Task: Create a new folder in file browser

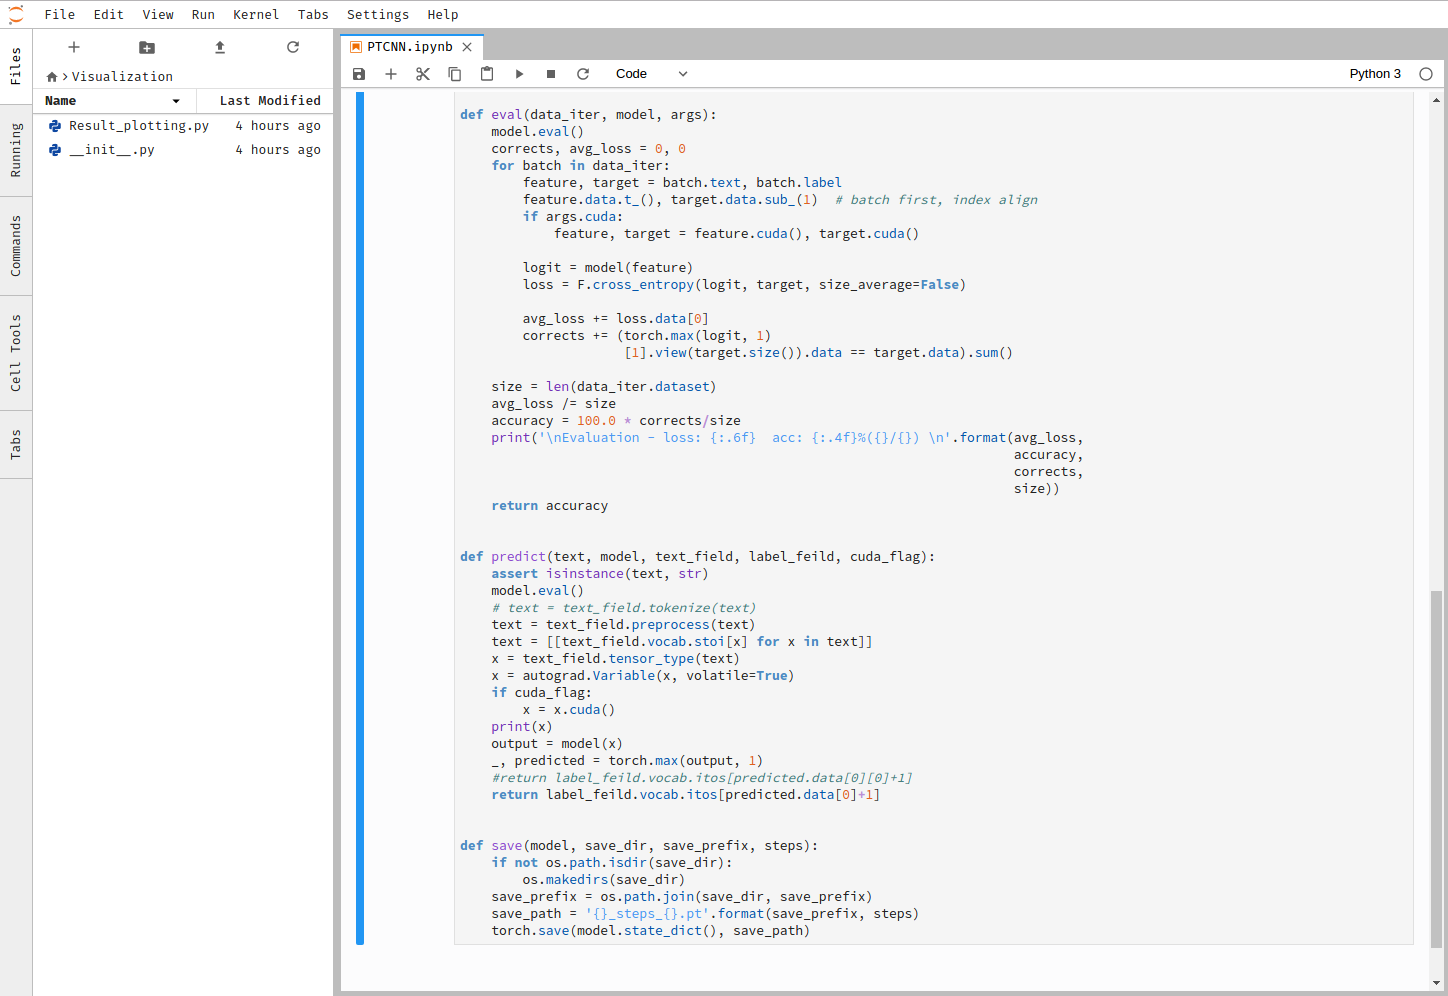Action: click(147, 47)
